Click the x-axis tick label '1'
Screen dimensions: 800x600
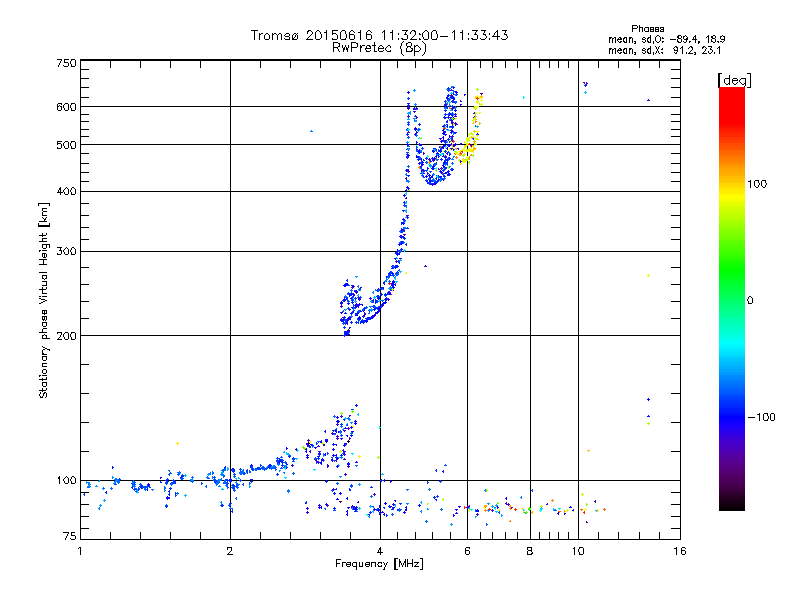coord(80,551)
